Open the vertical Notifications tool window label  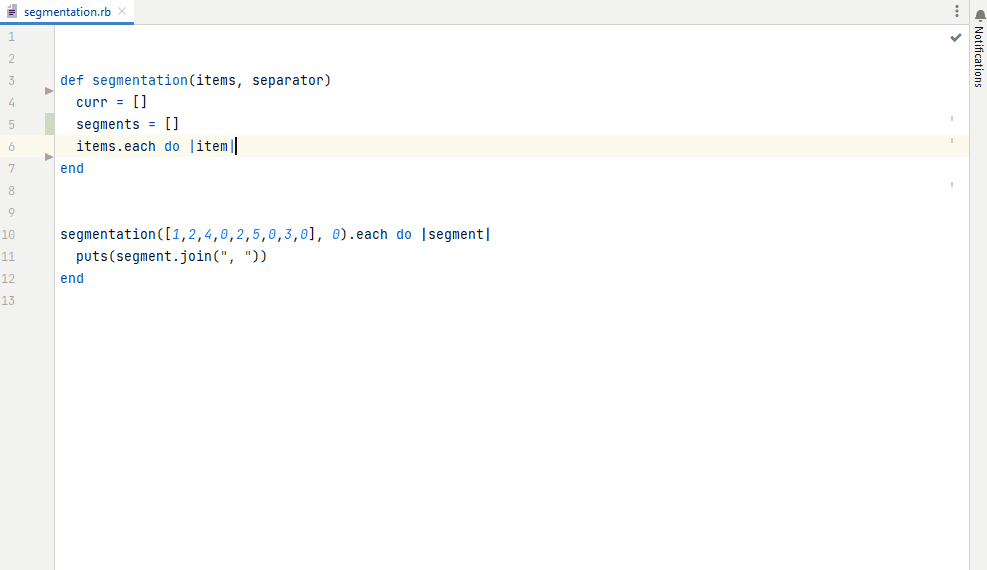[x=979, y=57]
